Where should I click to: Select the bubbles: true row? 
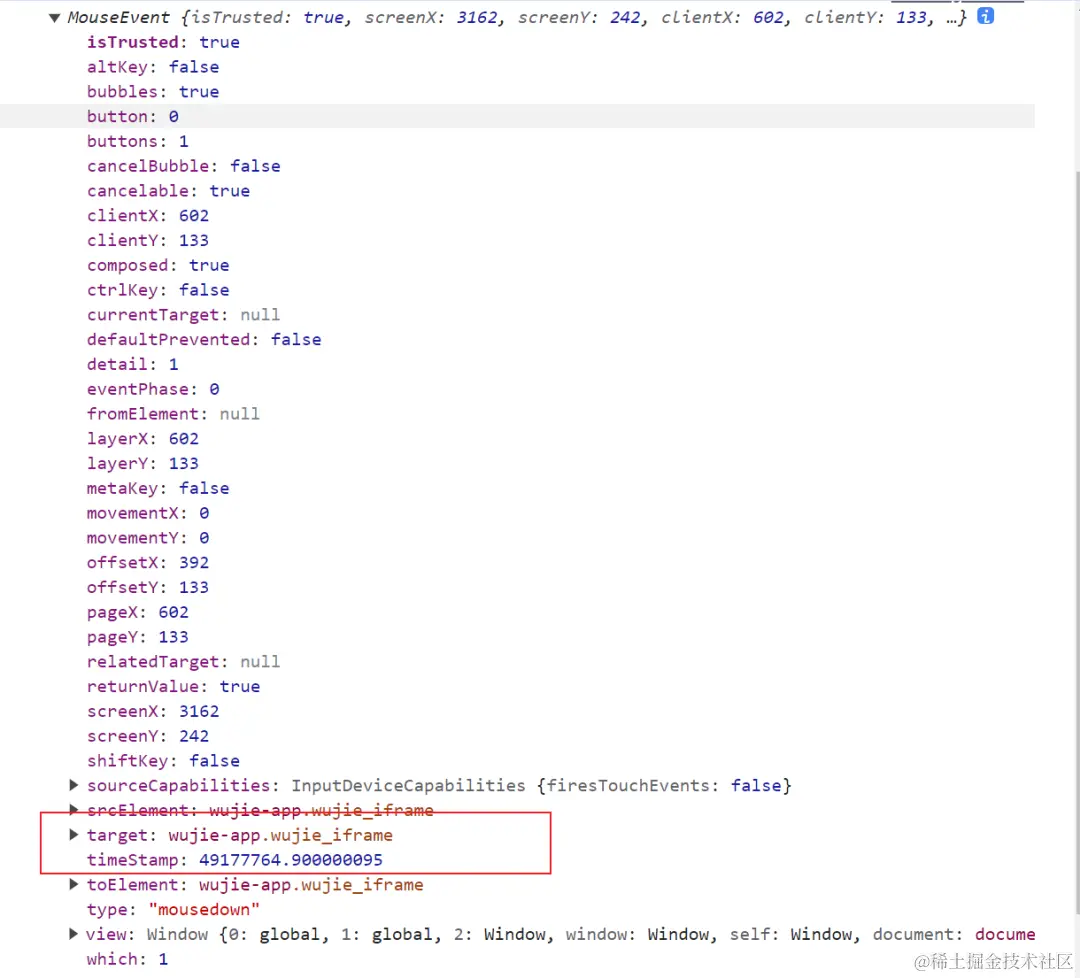click(x=153, y=92)
